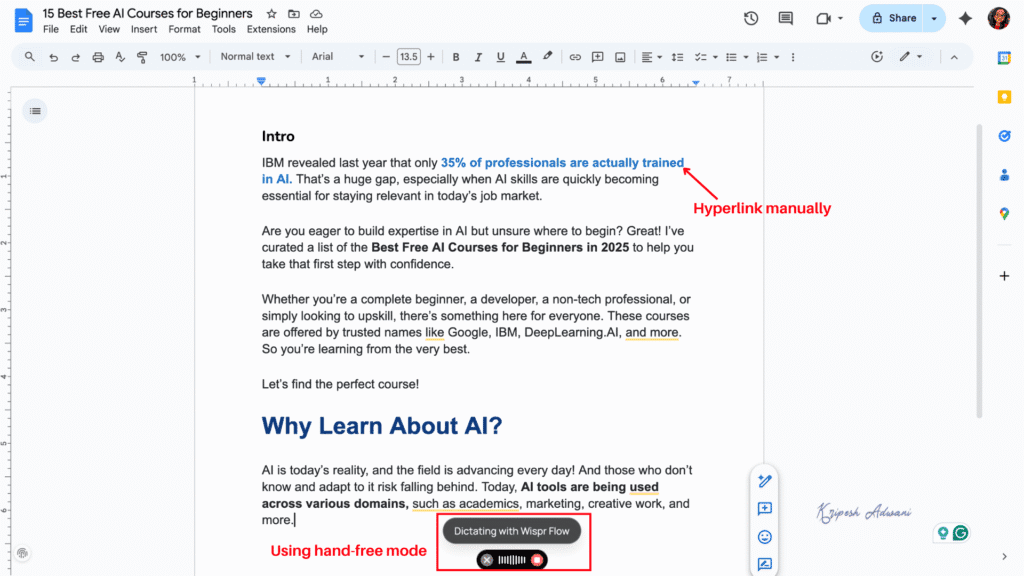1024x576 pixels.
Task: Click the search menus magnifier
Action: pos(29,57)
